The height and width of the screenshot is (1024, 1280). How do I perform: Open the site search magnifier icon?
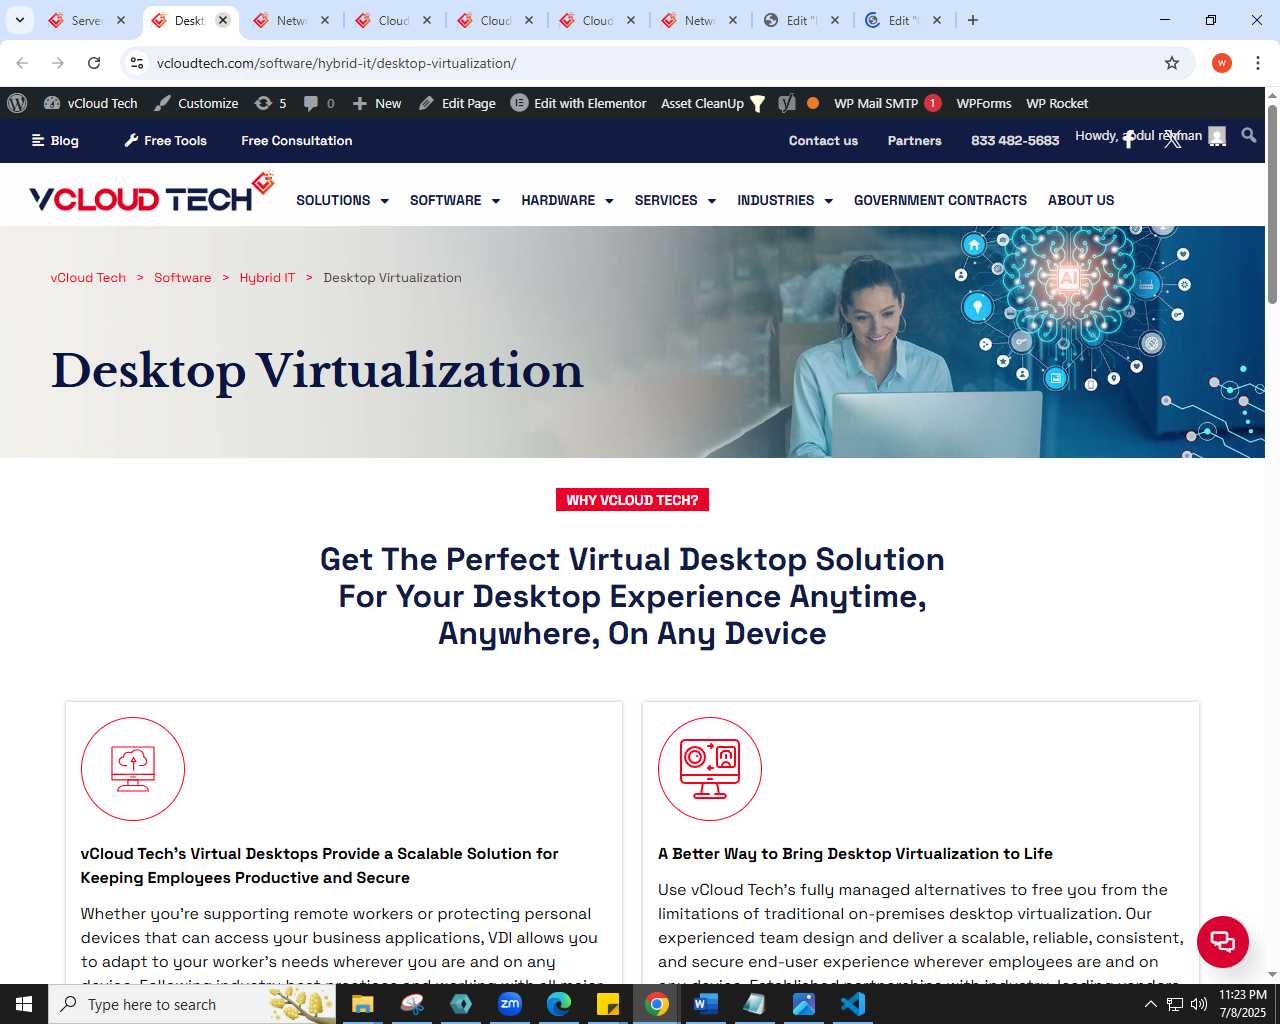(1248, 135)
